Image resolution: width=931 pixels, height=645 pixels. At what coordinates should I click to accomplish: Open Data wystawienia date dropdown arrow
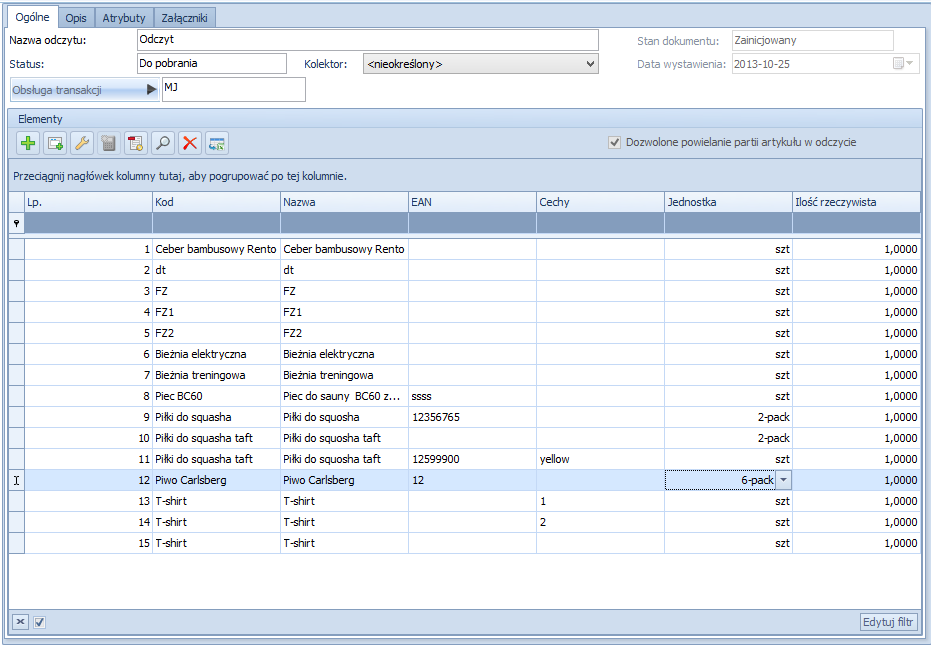click(910, 64)
